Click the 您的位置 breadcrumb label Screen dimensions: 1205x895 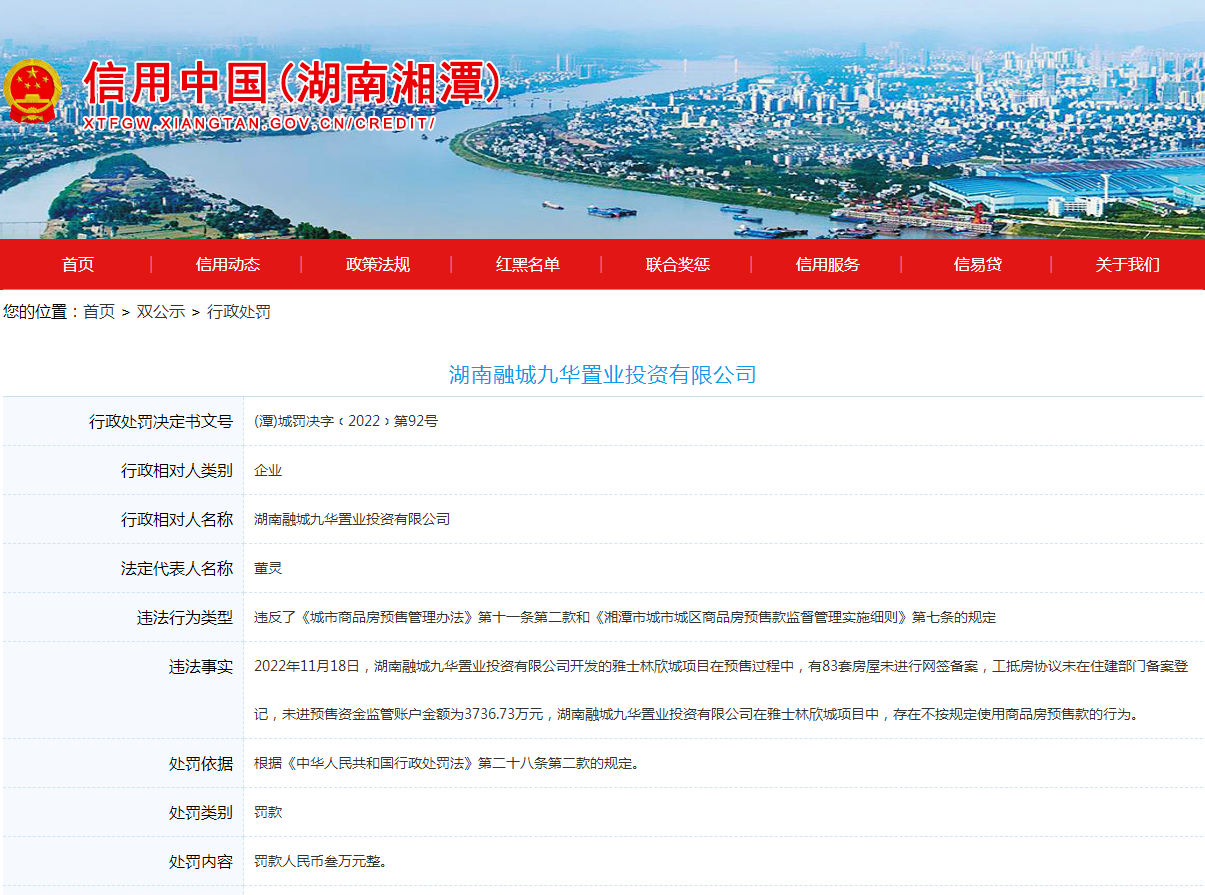[x=39, y=311]
